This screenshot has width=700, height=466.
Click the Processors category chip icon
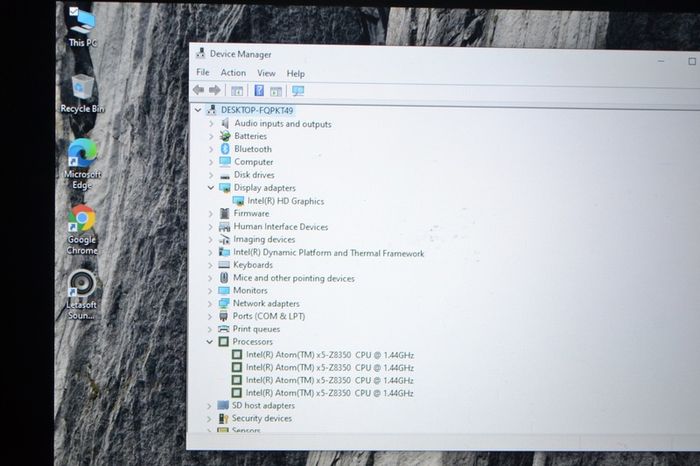[223, 342]
